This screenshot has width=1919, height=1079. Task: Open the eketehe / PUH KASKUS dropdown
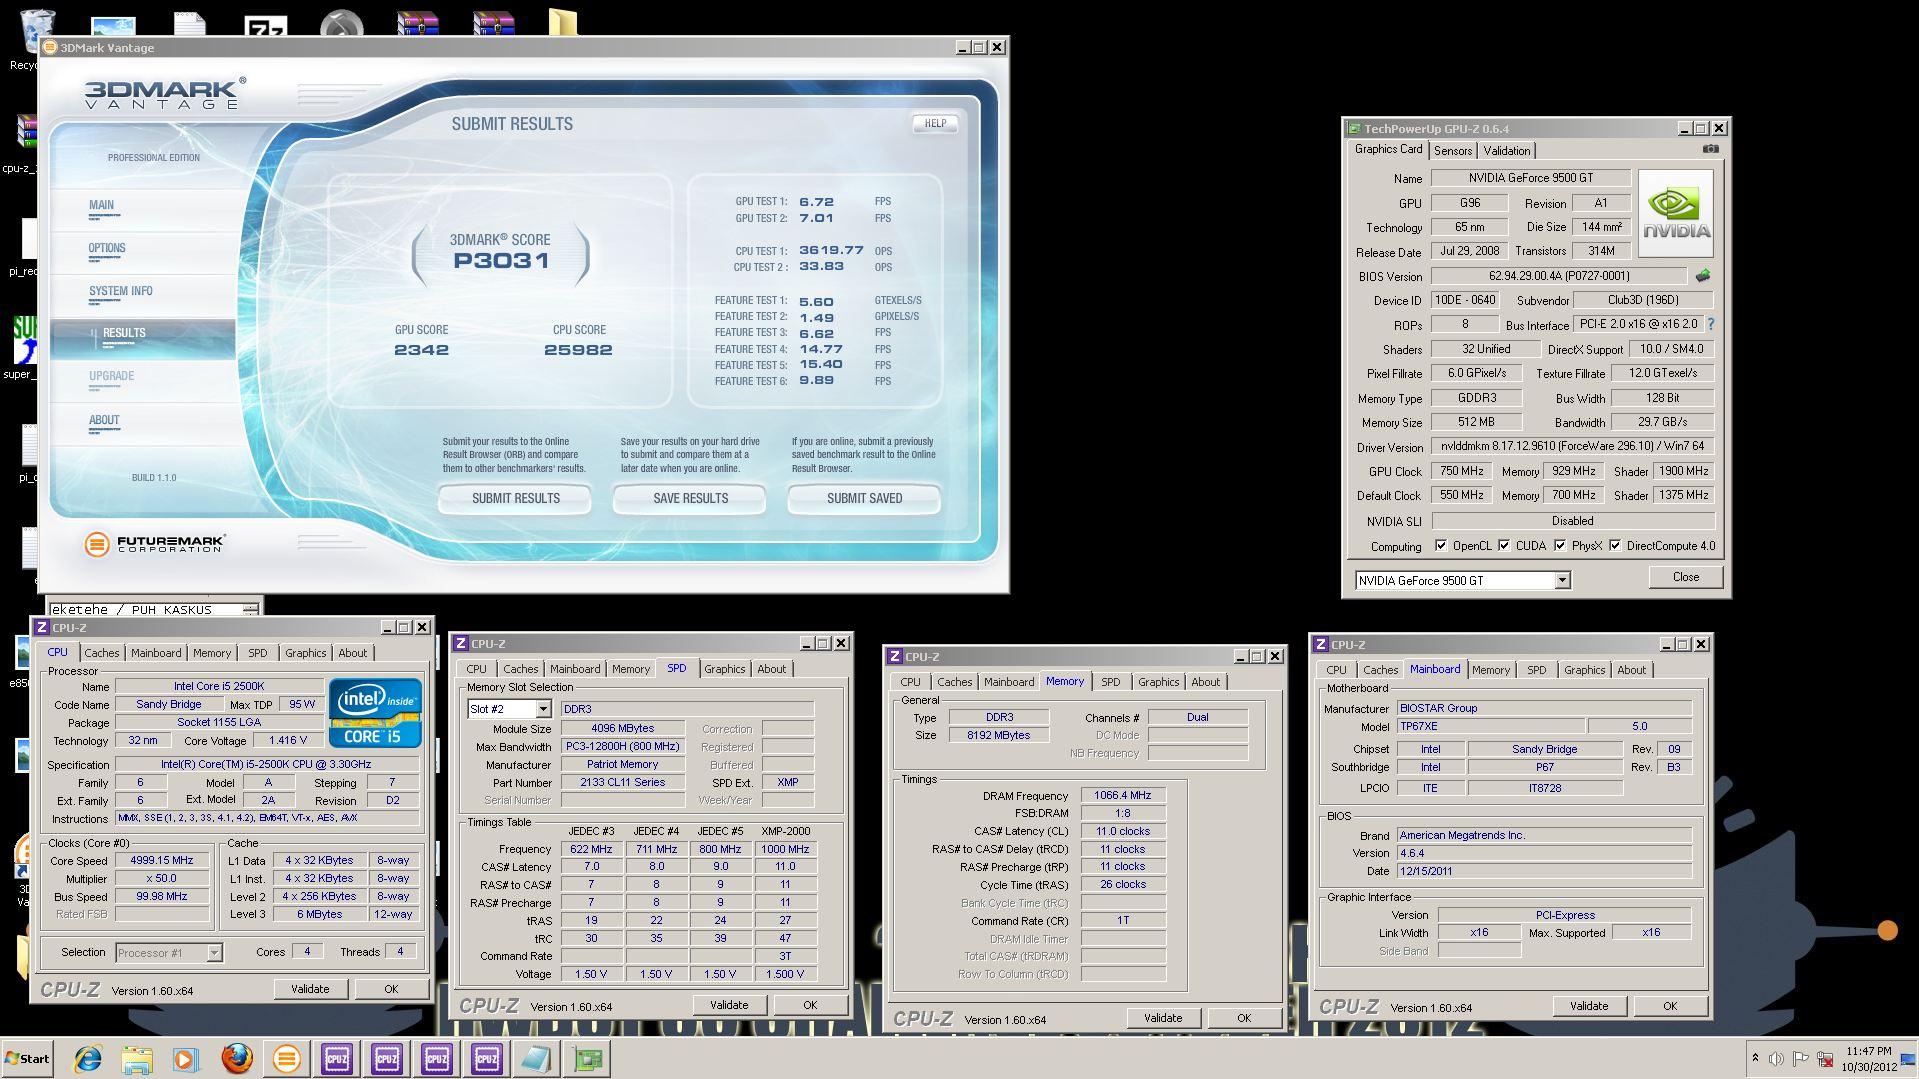250,609
